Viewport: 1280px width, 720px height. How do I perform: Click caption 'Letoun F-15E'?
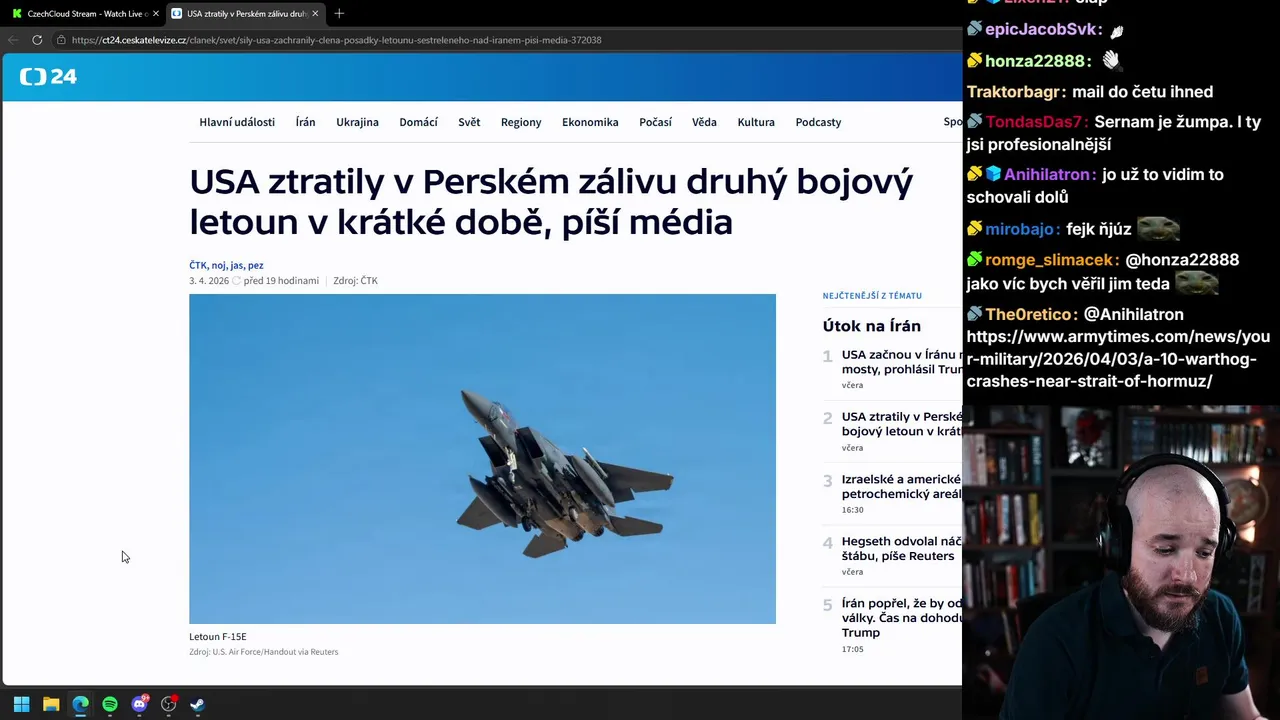[218, 637]
